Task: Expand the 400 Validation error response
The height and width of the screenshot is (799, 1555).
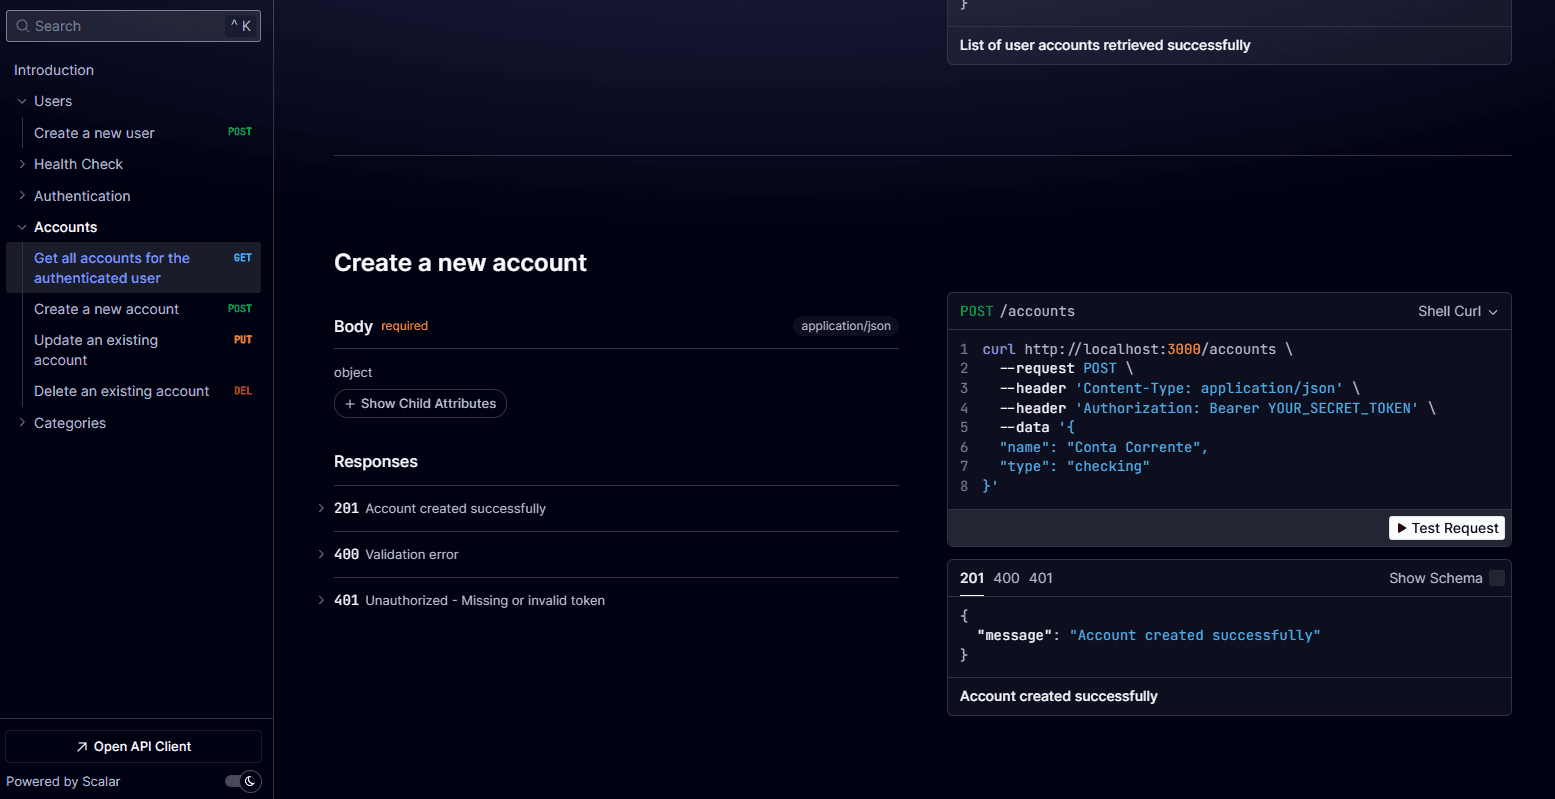Action: [321, 554]
